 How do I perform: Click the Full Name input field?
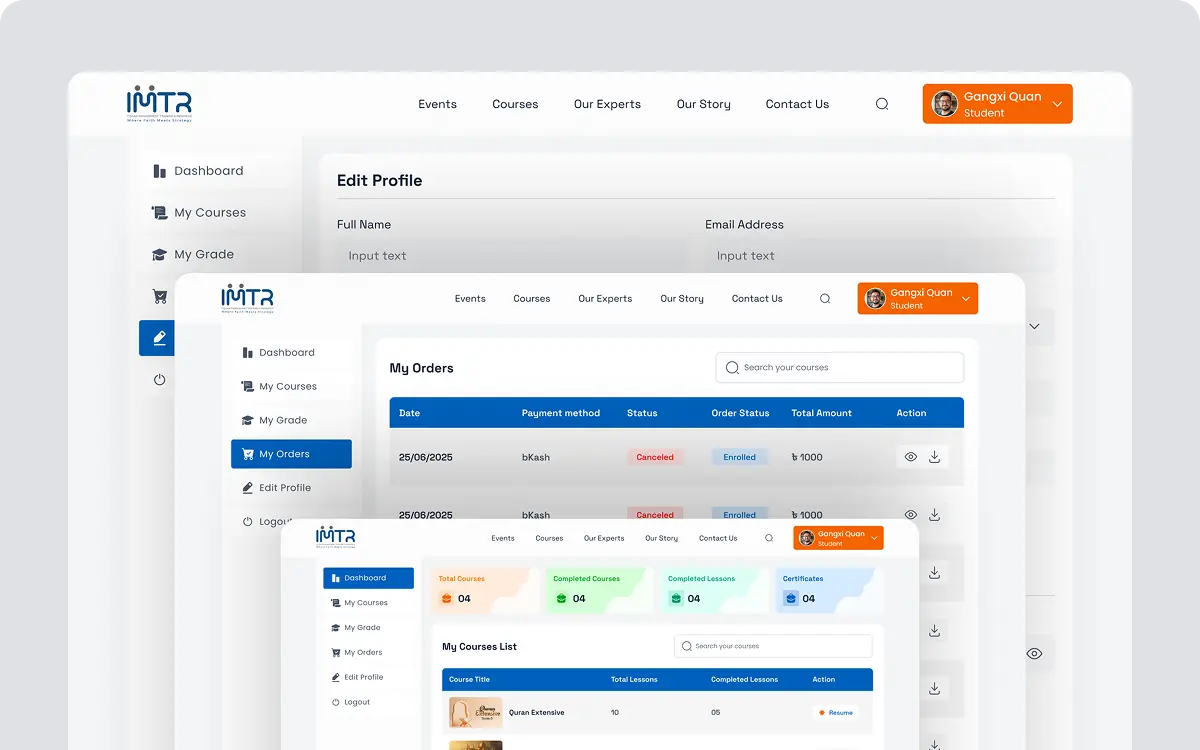(x=512, y=256)
